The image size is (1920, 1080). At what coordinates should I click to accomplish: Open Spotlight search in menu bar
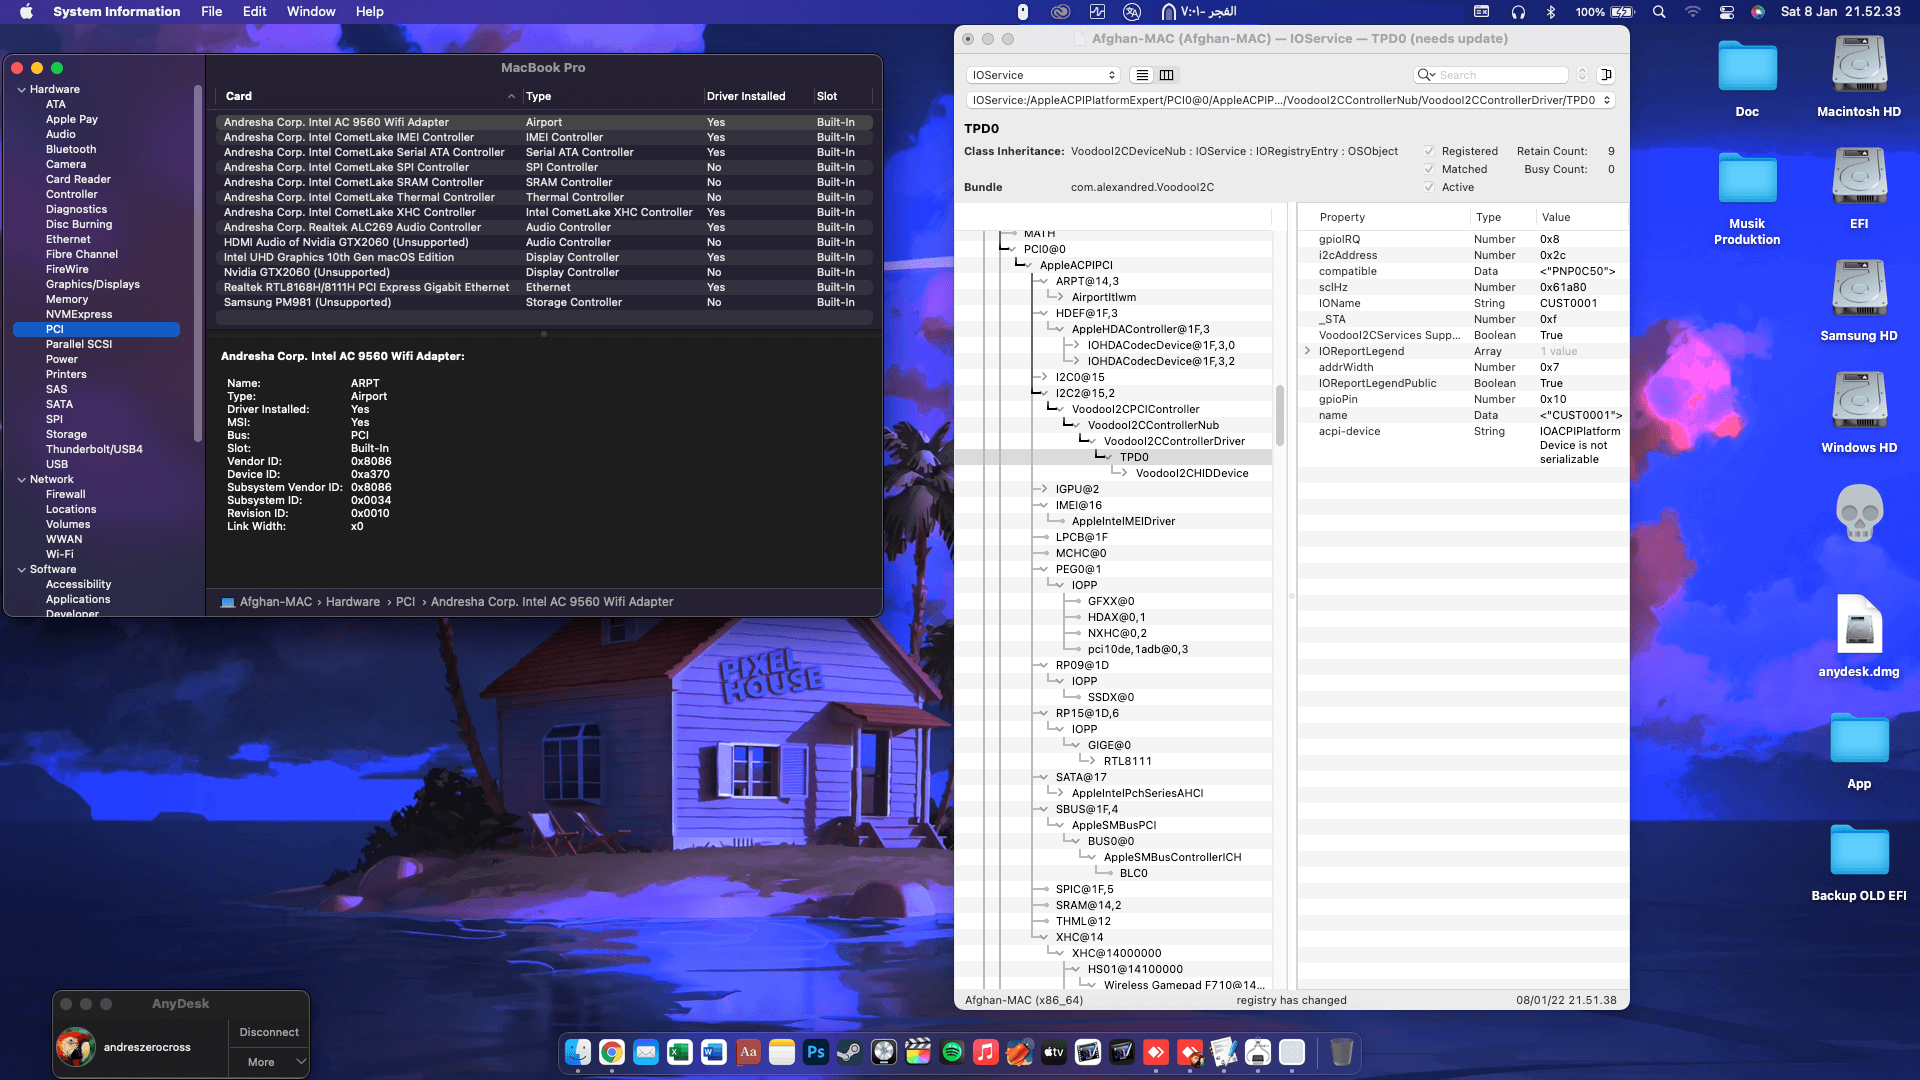click(1659, 12)
